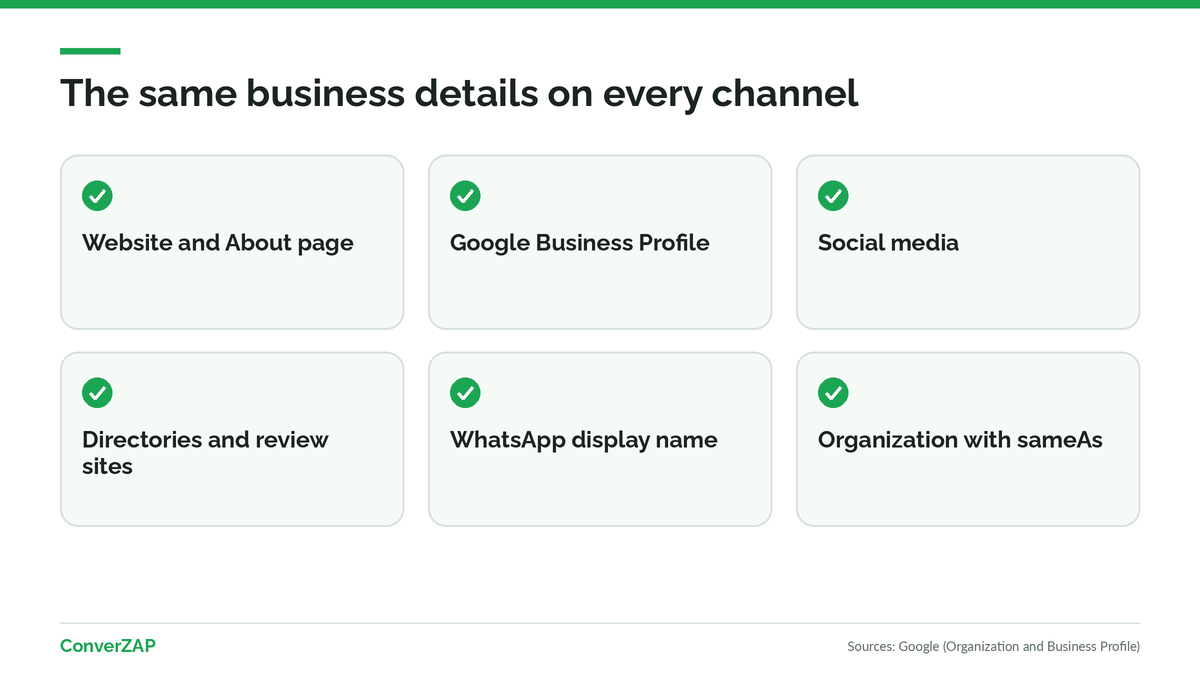1200x675 pixels.
Task: Click the slide title 'The same business details on every channel'
Action: tap(459, 93)
